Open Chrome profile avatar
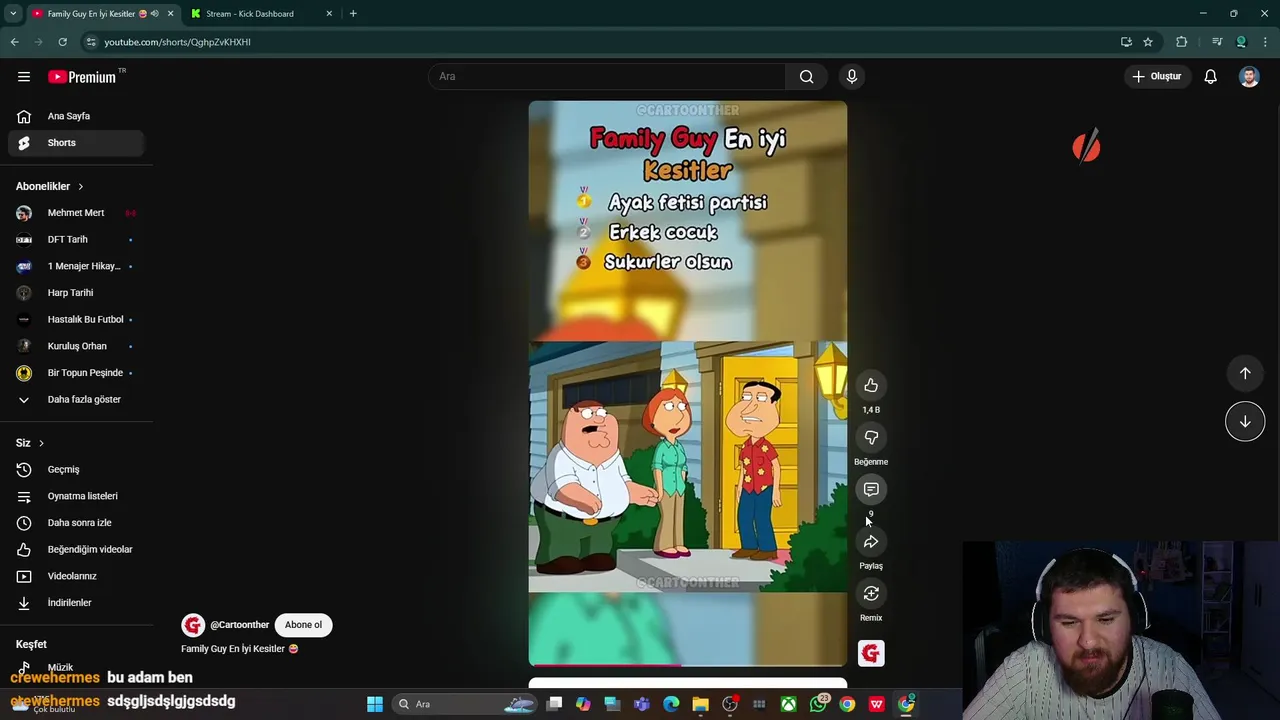This screenshot has height=720, width=1280. coord(1241,42)
